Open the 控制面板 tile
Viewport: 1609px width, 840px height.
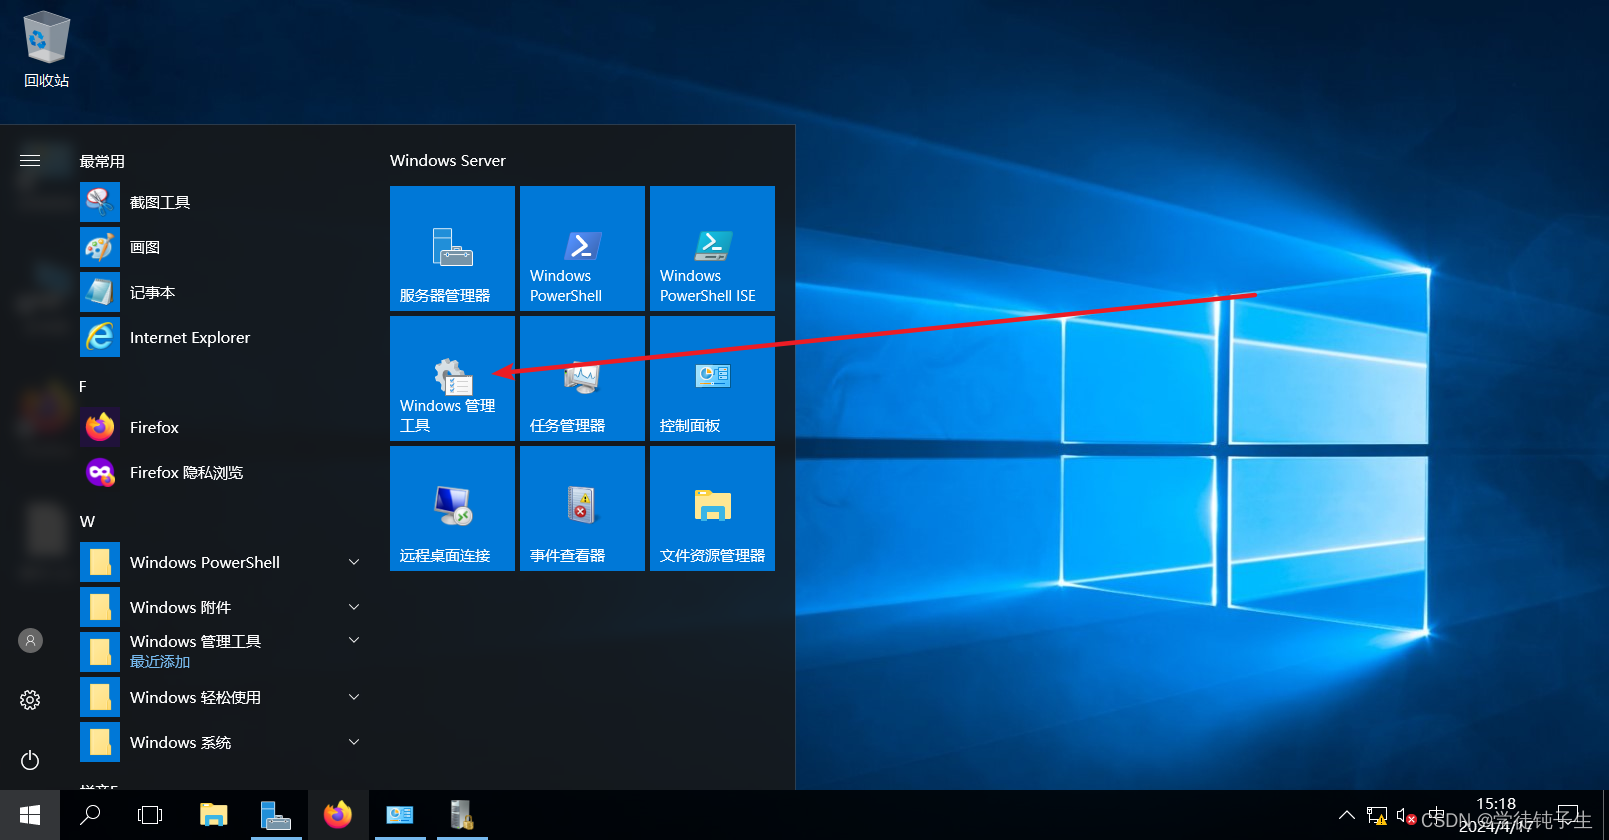(x=712, y=378)
